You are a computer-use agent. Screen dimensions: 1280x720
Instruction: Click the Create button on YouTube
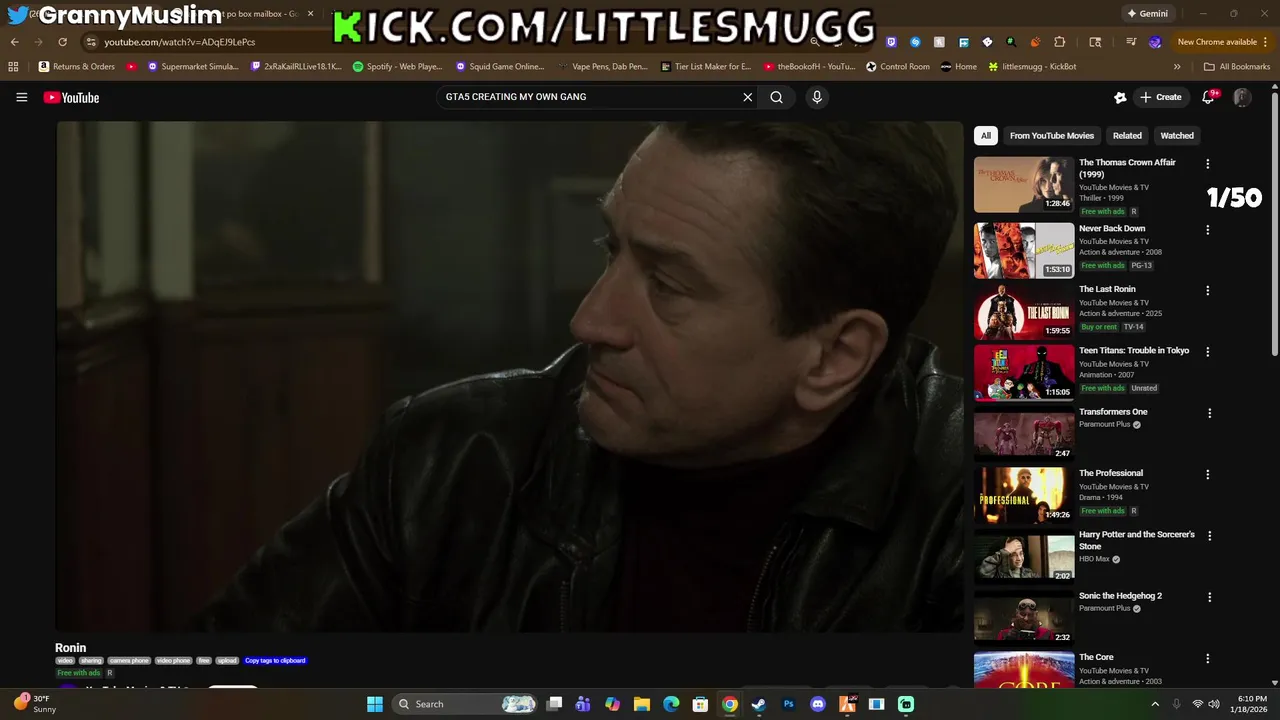click(1161, 97)
